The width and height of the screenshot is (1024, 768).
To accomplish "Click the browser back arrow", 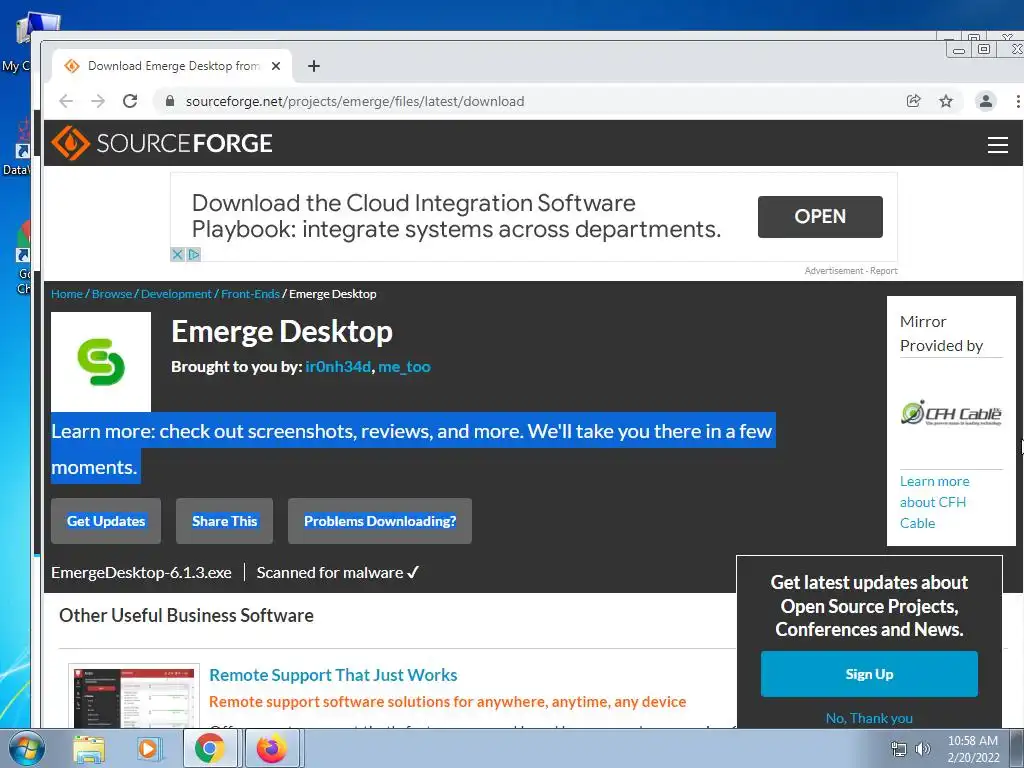I will point(66,101).
